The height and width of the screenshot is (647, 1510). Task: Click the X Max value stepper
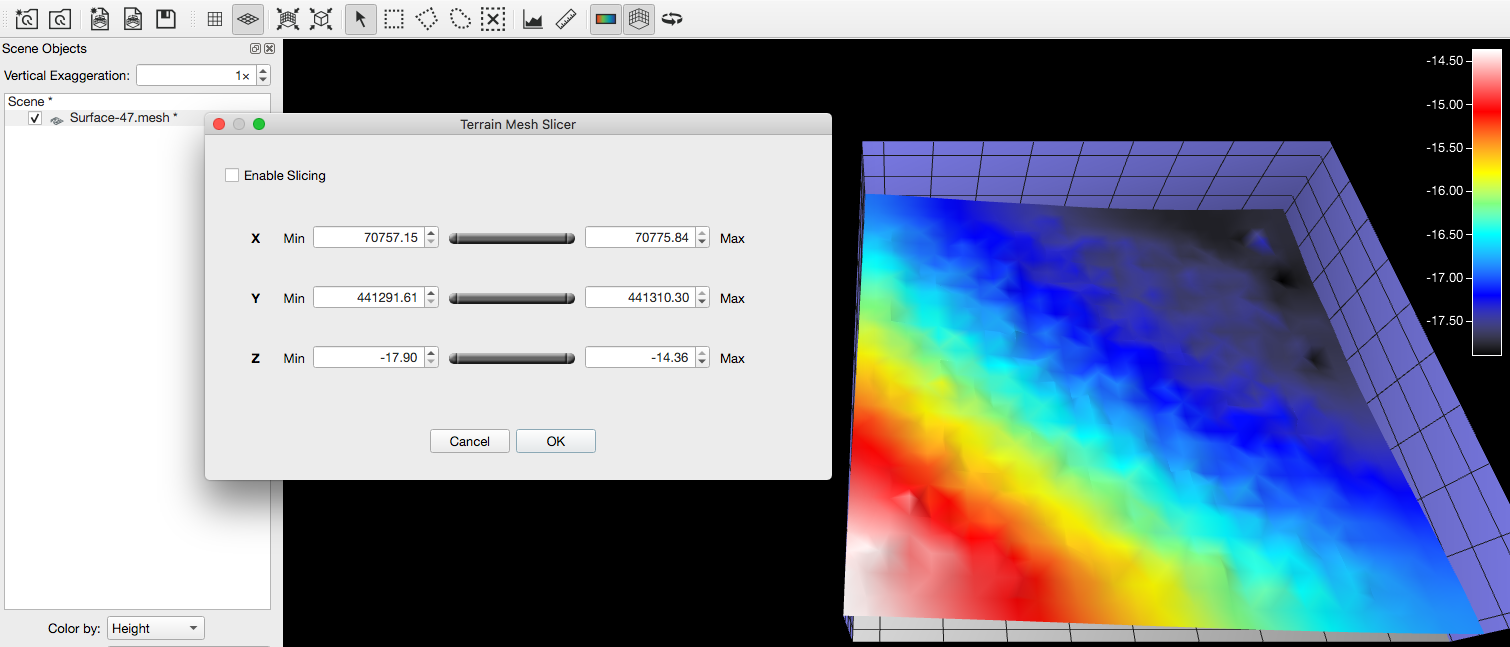tap(702, 238)
